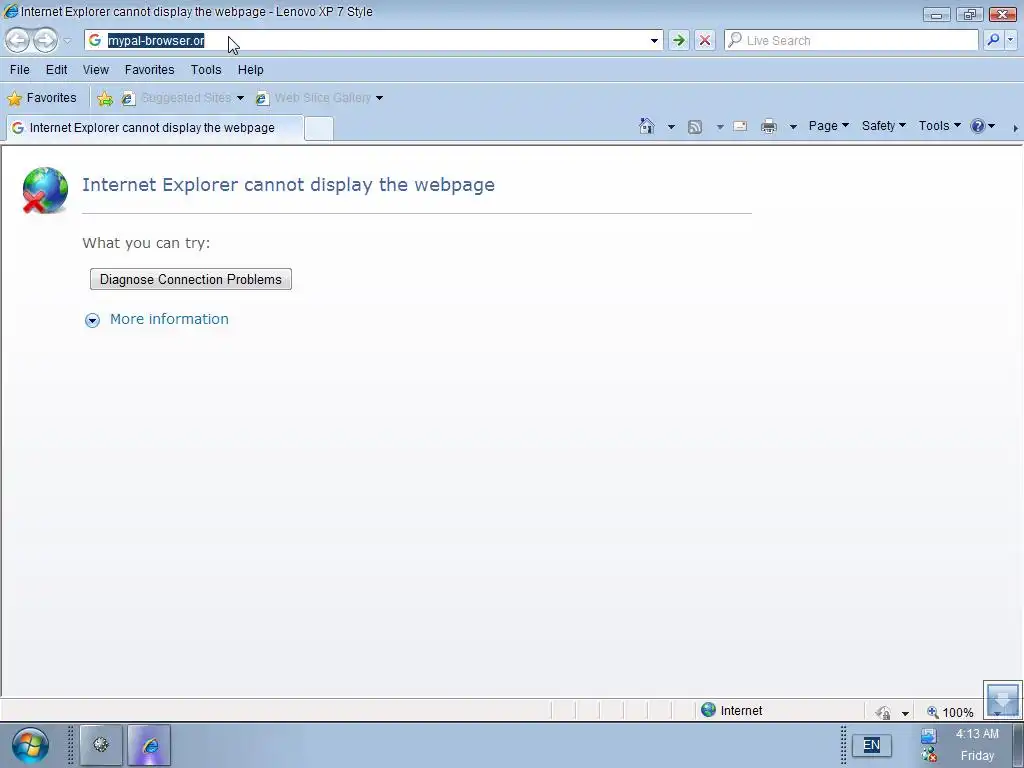Click the down-arrow overlay button at page corner
This screenshot has height=768, width=1024.
[1002, 699]
